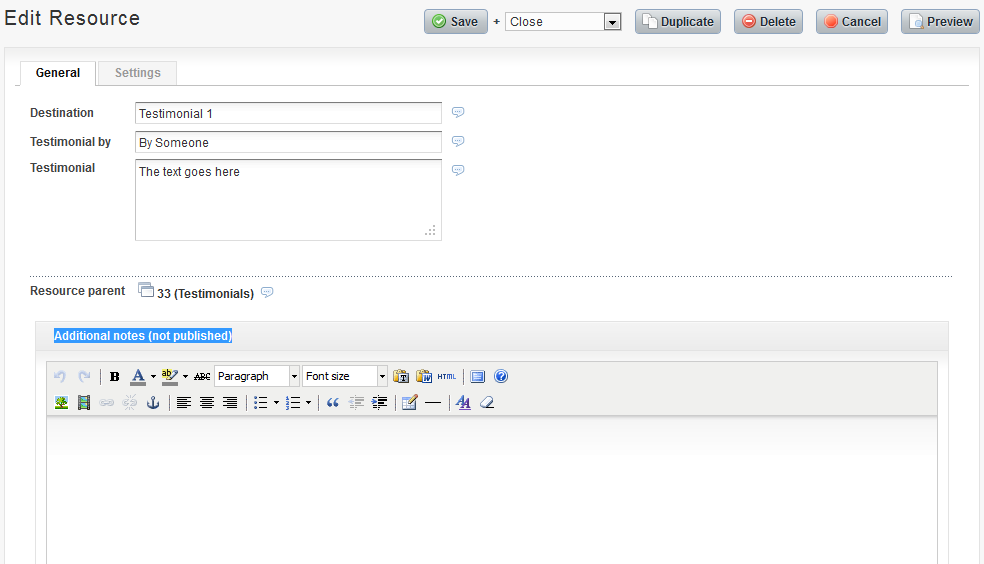The image size is (984, 564).
Task: Insert a horizontal rule line
Action: coord(433,403)
